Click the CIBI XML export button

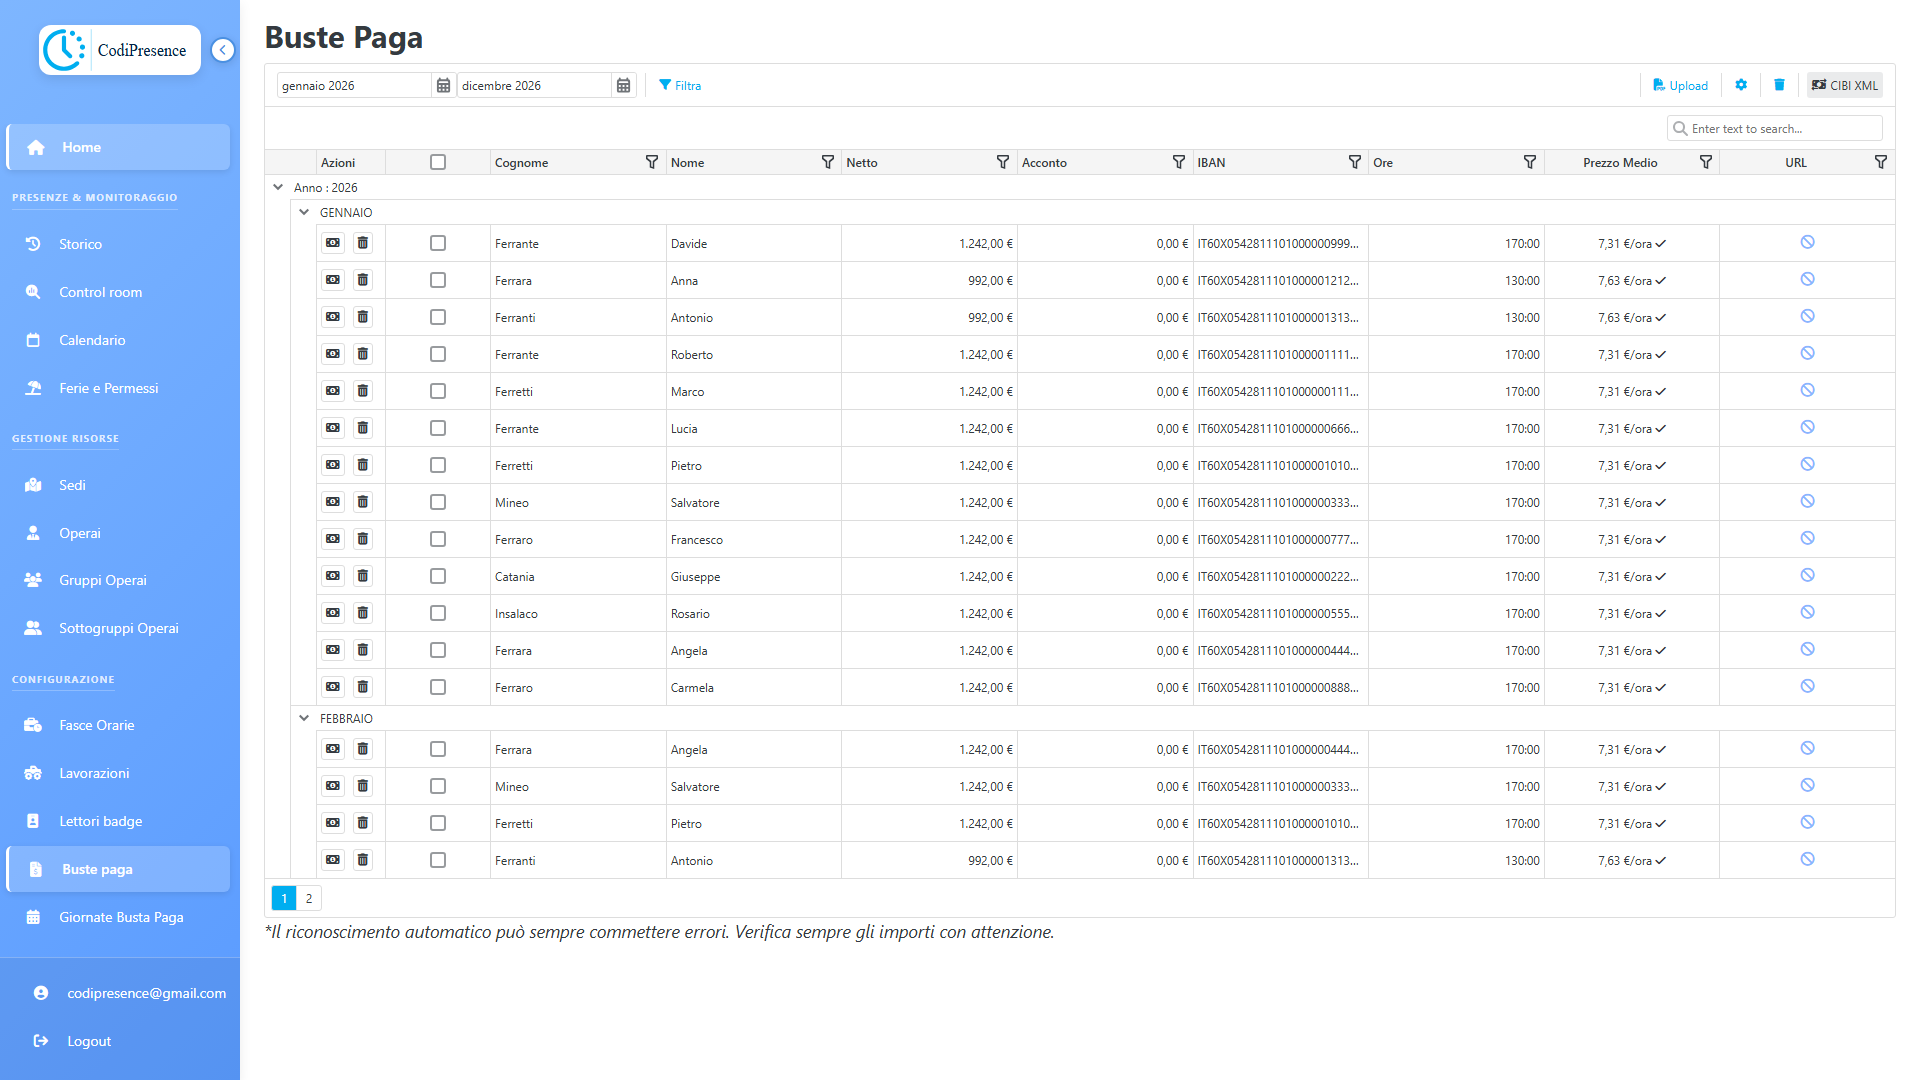pyautogui.click(x=1844, y=85)
